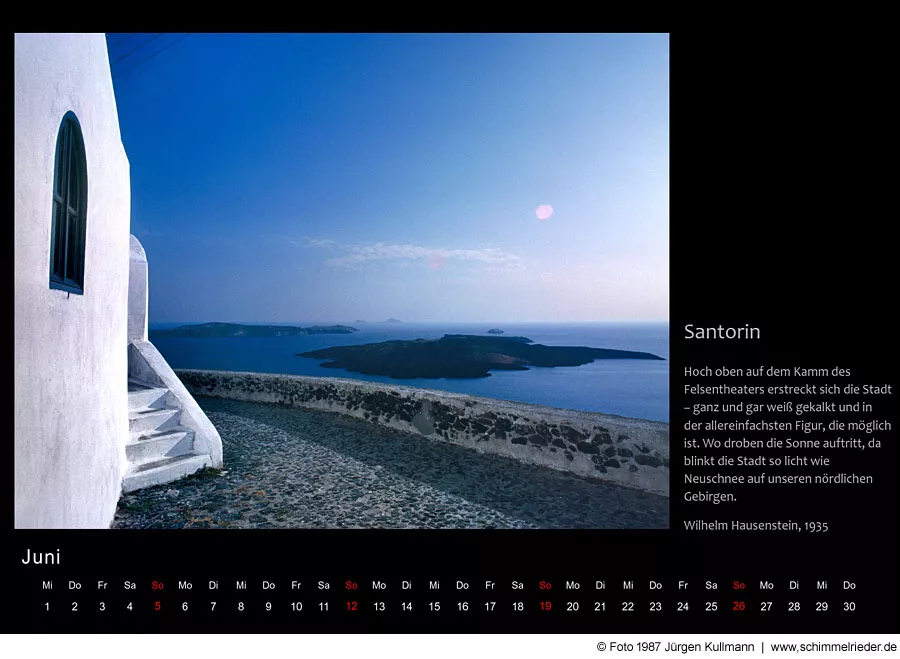This screenshot has width=900, height=659.
Task: Select date 22 in the calendar
Action: 628,606
